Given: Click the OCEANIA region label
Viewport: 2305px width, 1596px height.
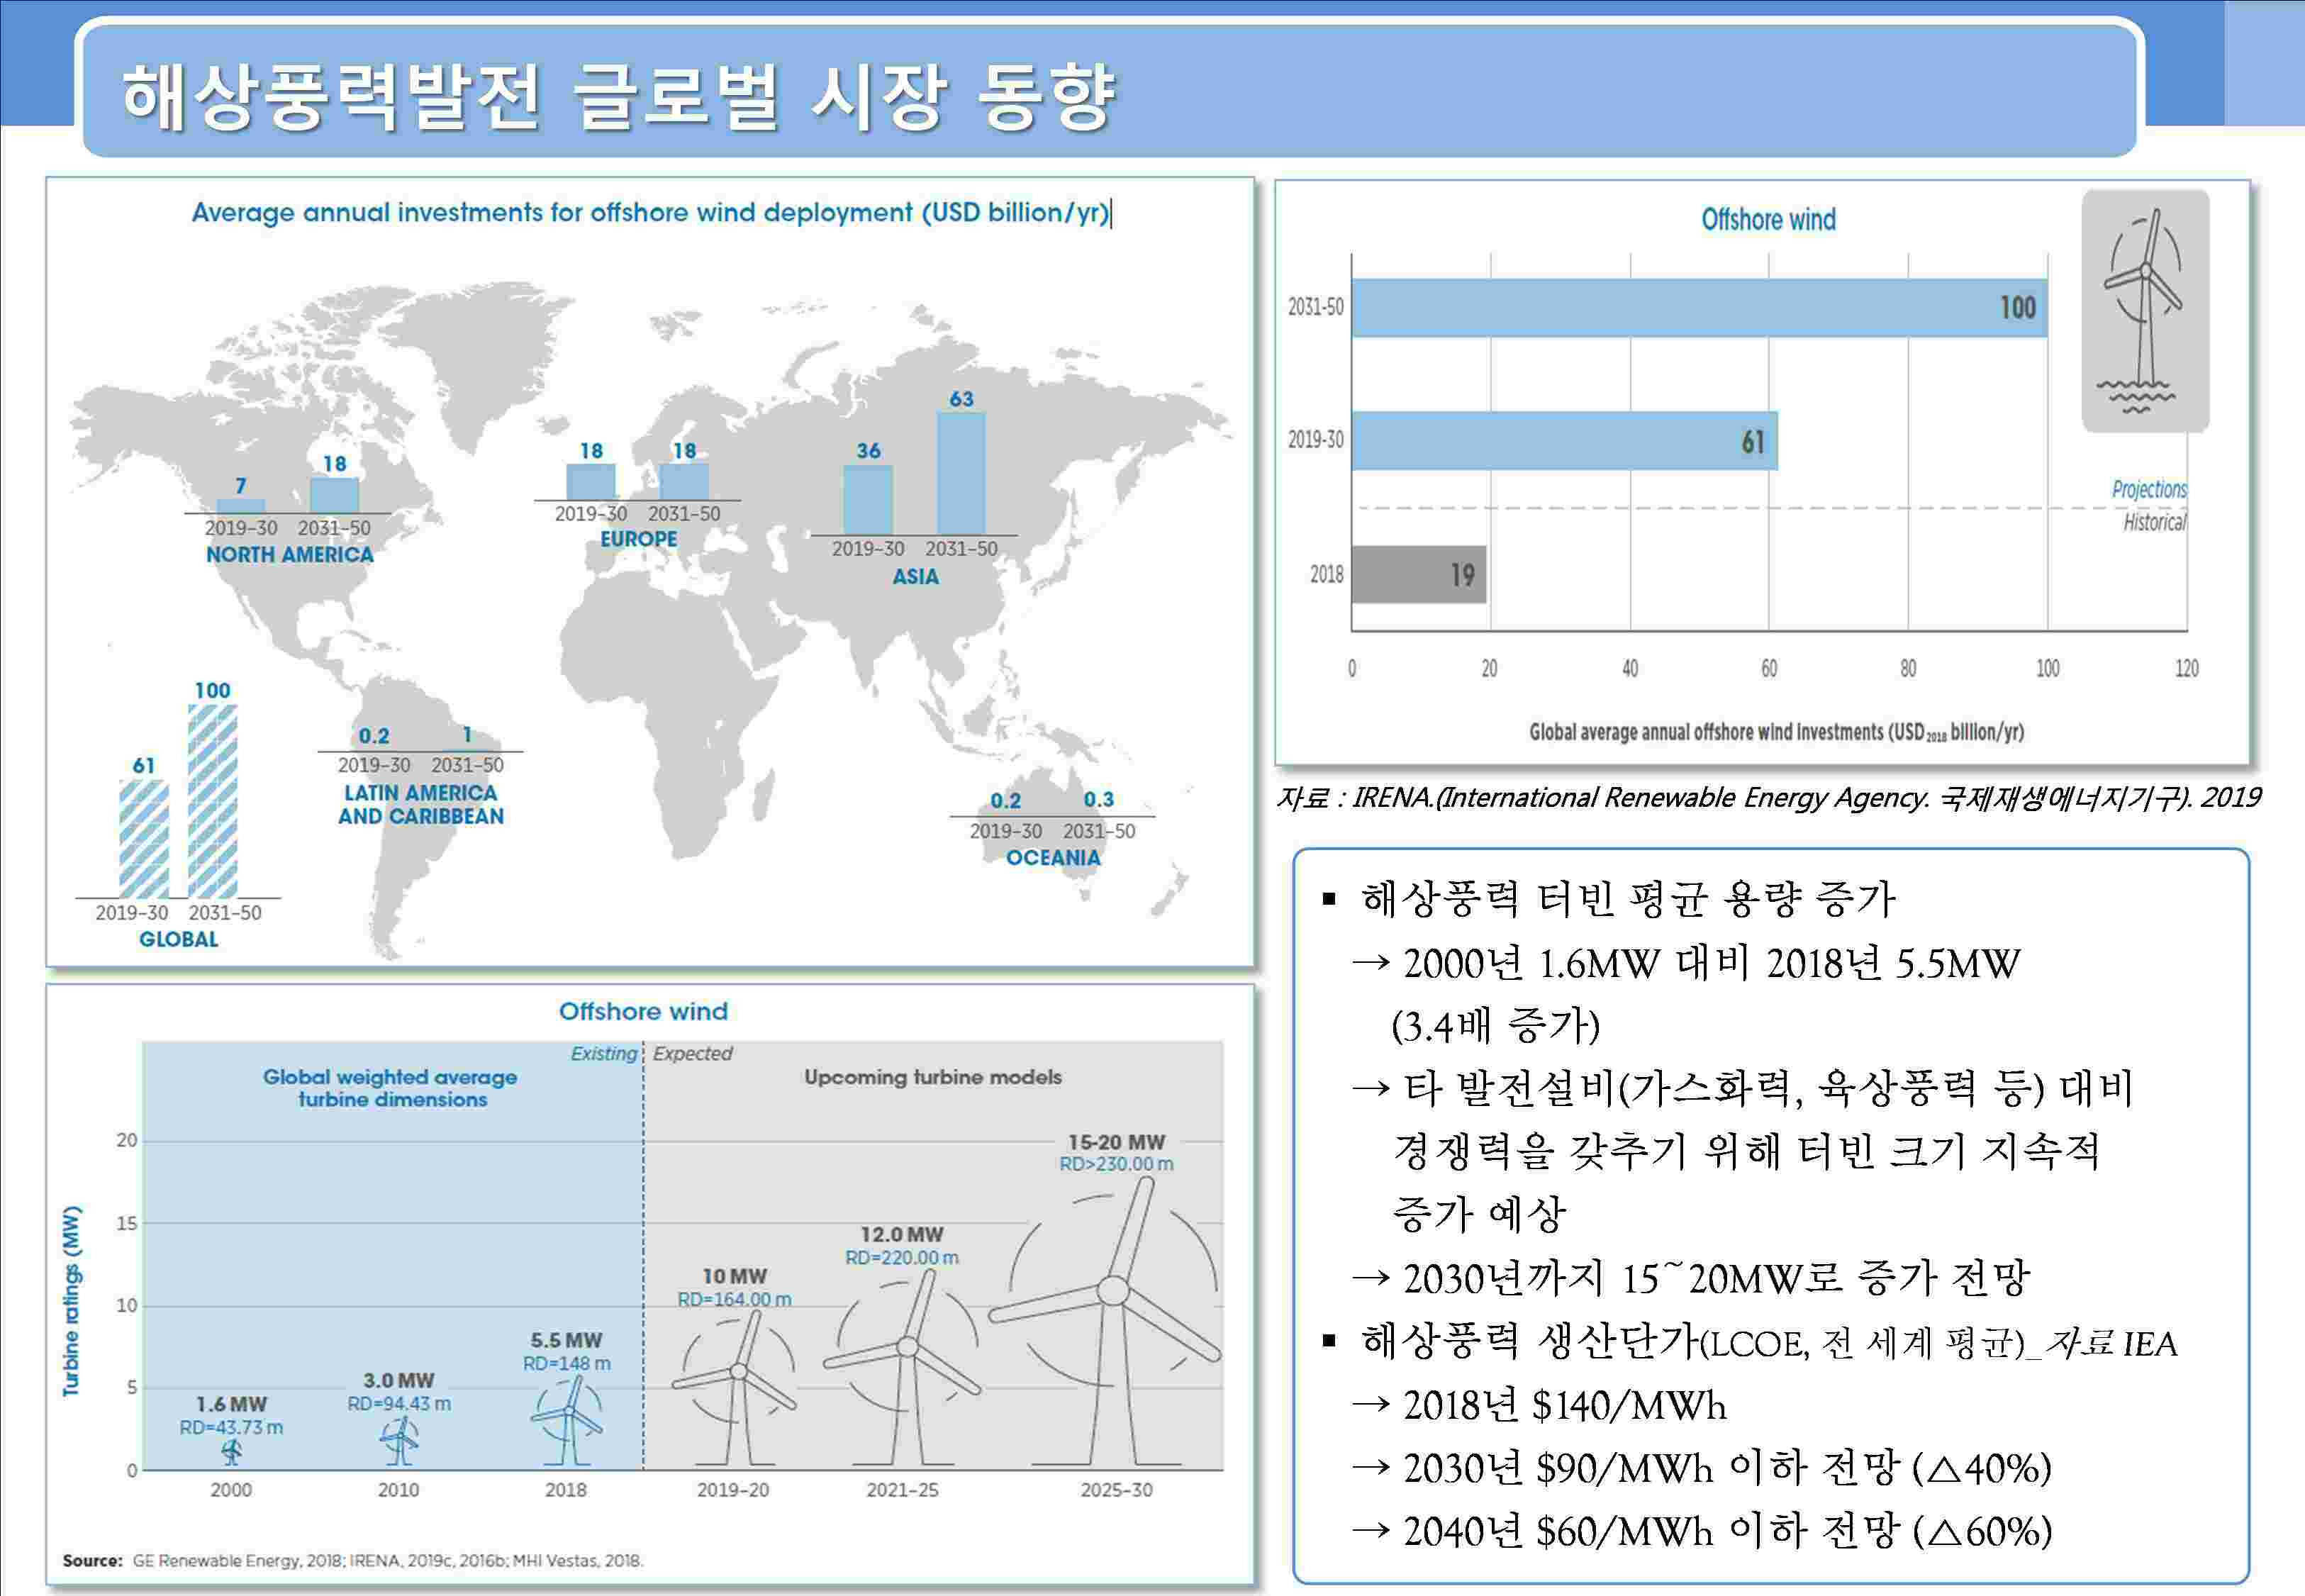Looking at the screenshot, I should click(x=1053, y=858).
